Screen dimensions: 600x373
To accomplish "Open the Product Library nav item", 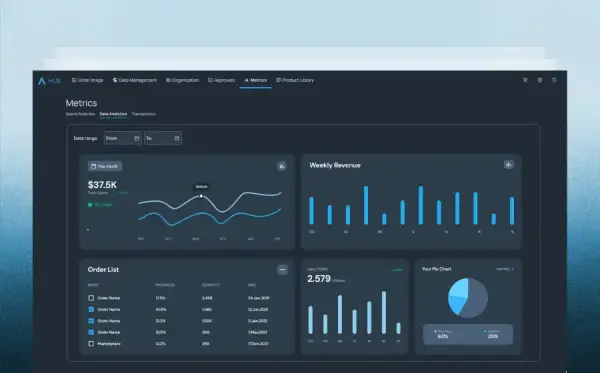I will 295,80.
